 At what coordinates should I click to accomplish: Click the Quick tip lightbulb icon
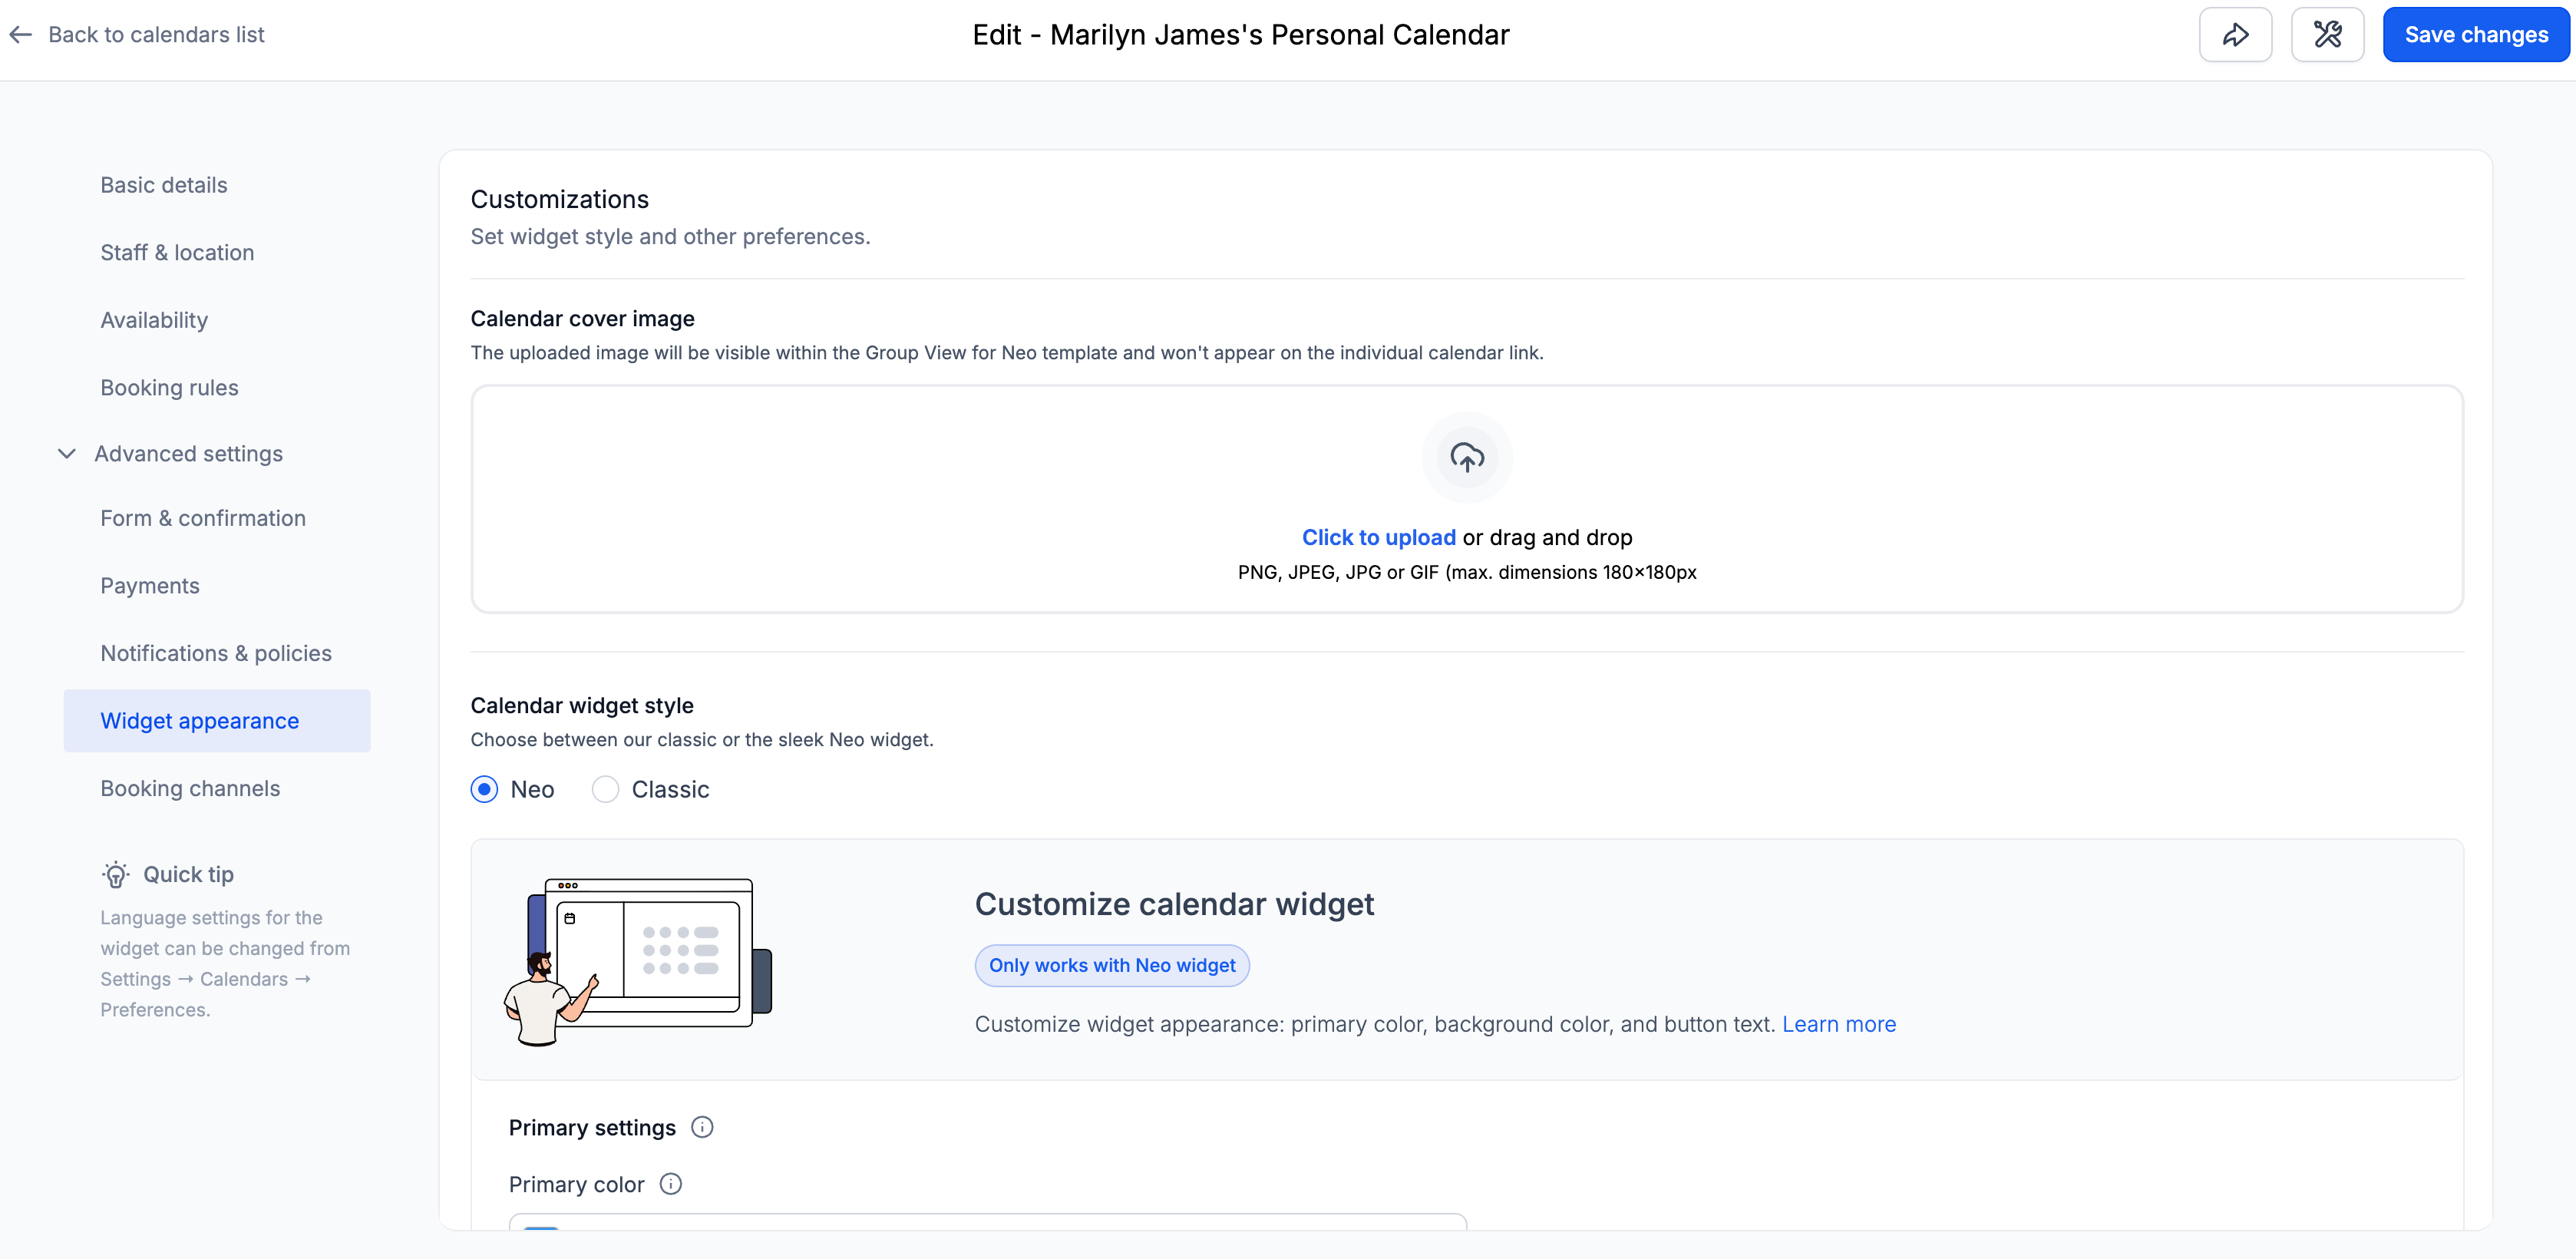(116, 875)
